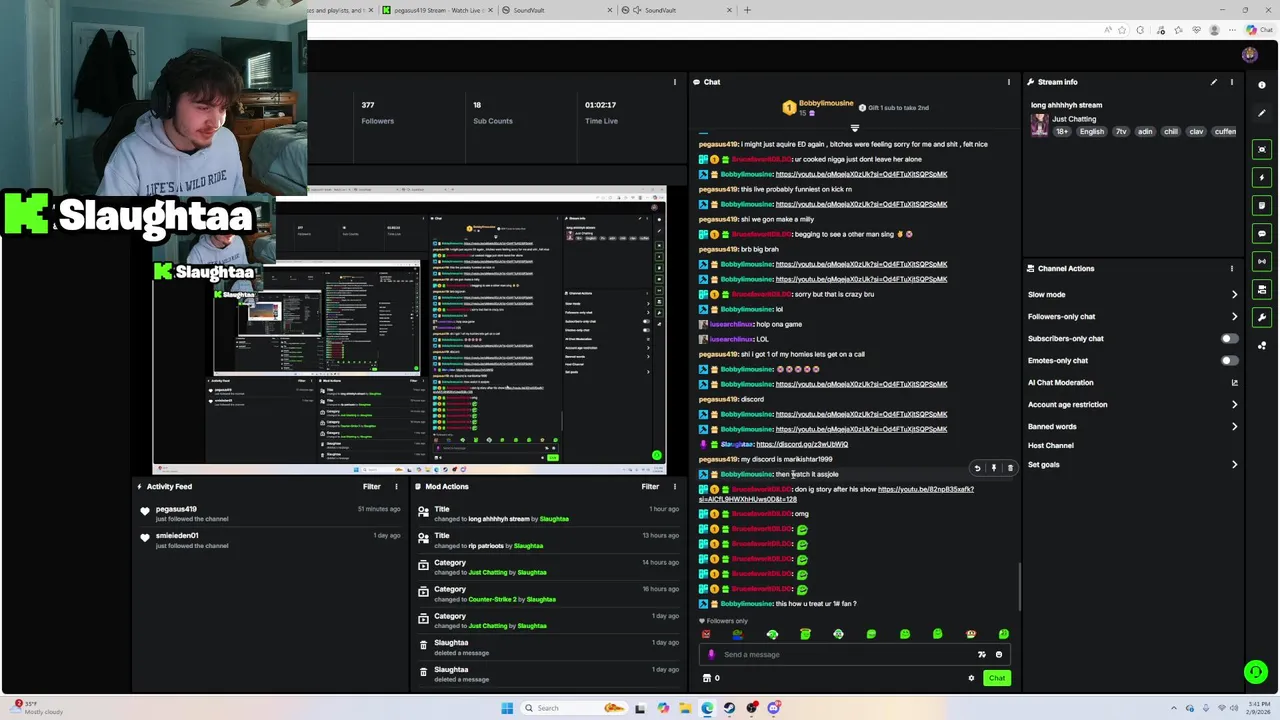This screenshot has height=720, width=1280.
Task: Edit stream info with the pencil icon
Action: [x=1214, y=82]
